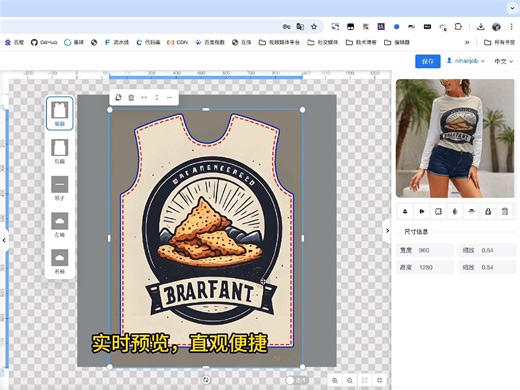Click the dash icon in floating toolbar
This screenshot has height=390, width=520.
169,97
